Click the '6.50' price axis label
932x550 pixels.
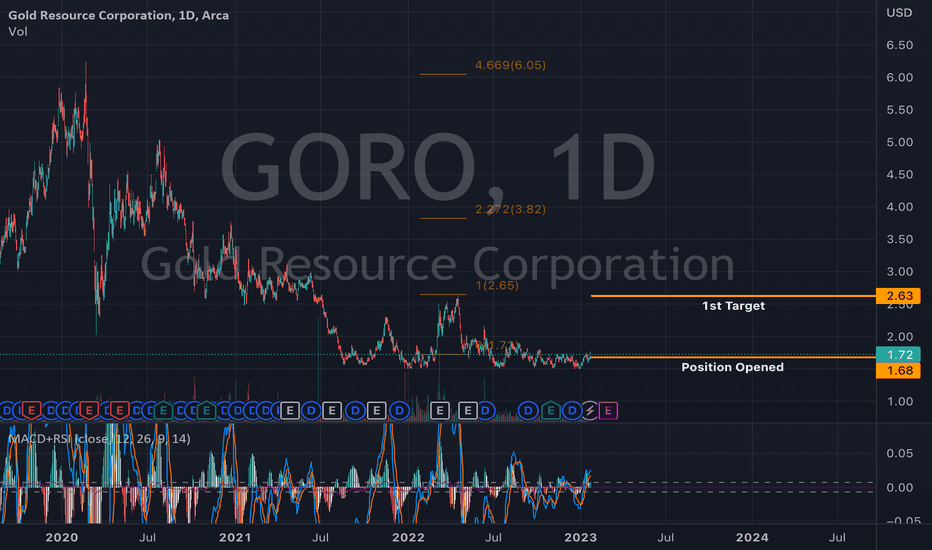click(x=899, y=45)
